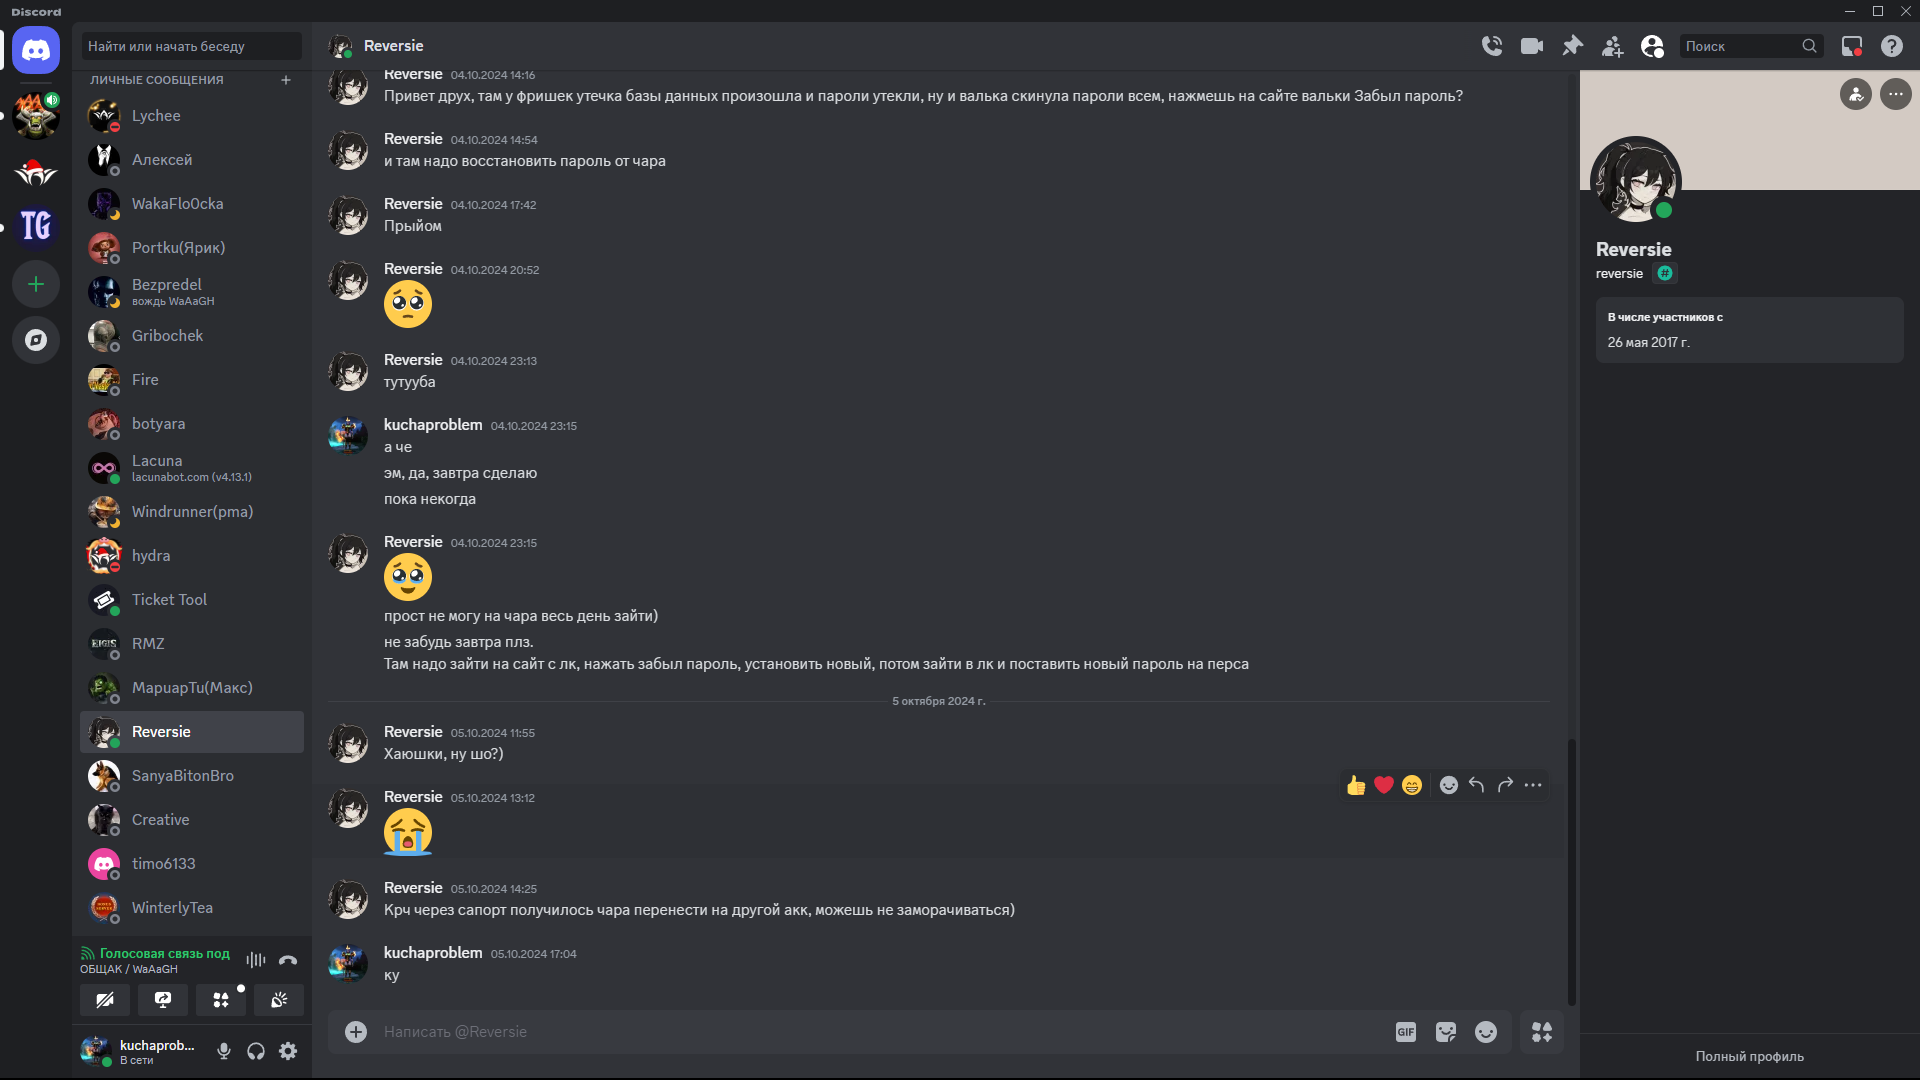Open the SanyaBitonBro conversation
This screenshot has width=1920, height=1080.
coord(183,776)
